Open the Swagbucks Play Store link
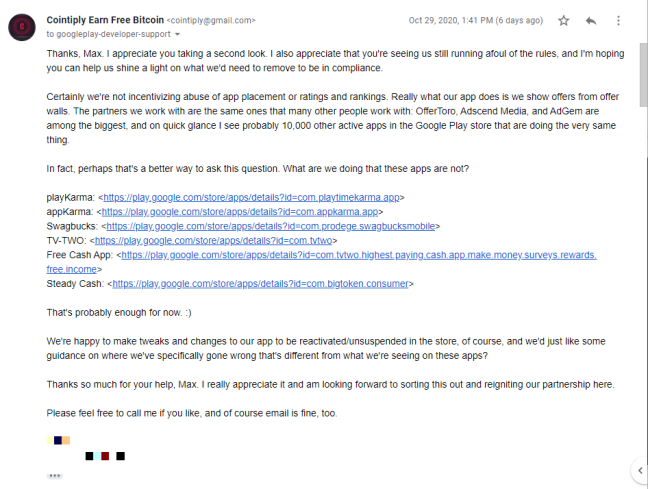This screenshot has width=648, height=489. click(271, 227)
